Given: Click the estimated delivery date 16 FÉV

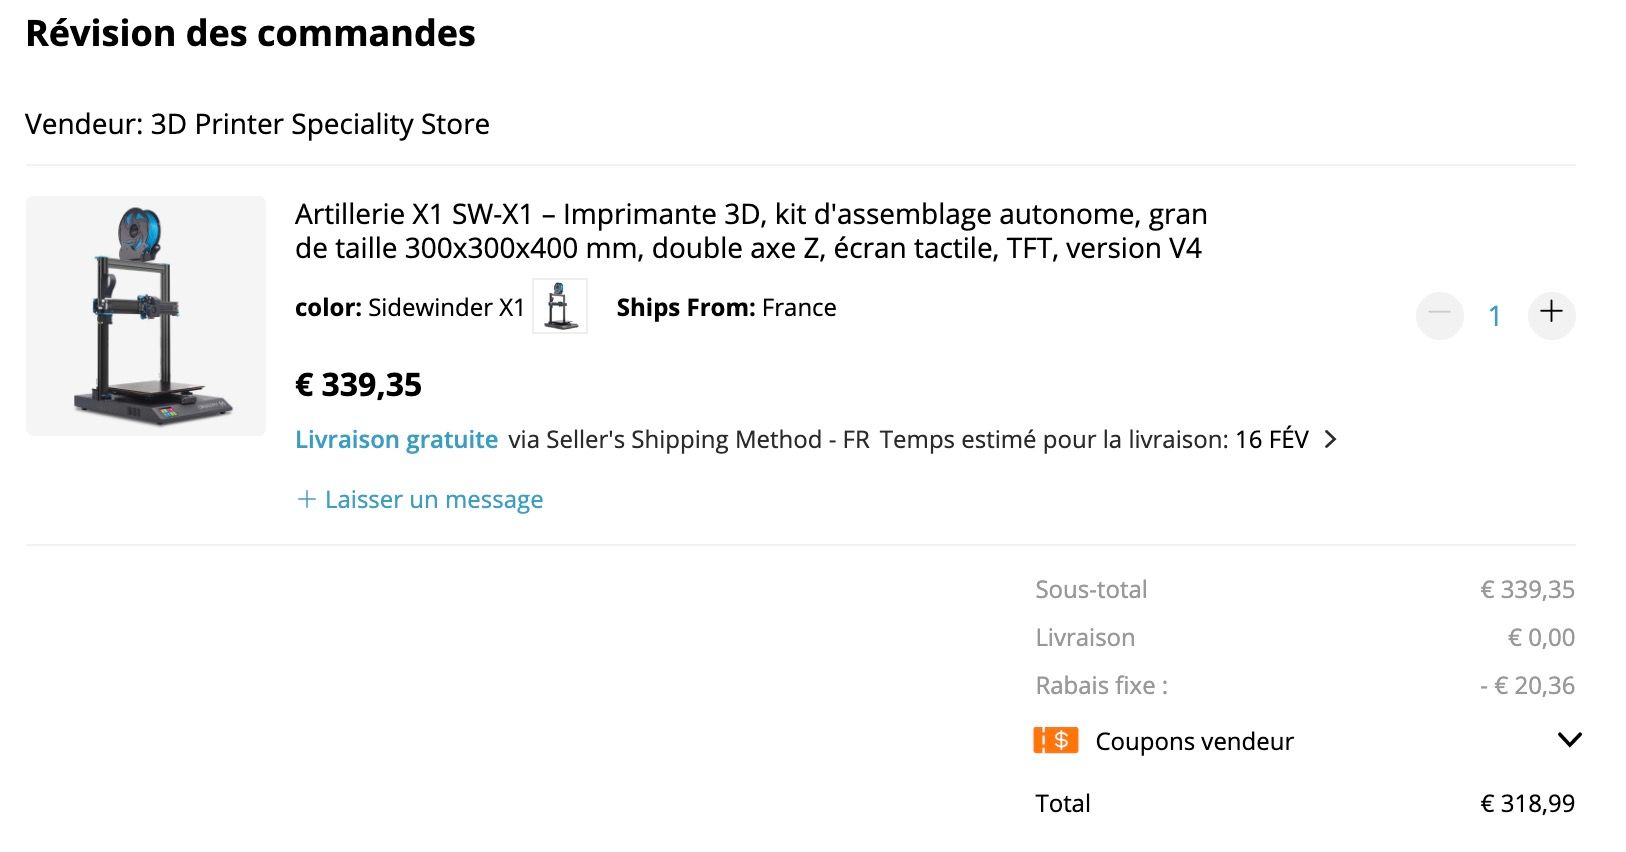Looking at the screenshot, I should click(x=1271, y=440).
